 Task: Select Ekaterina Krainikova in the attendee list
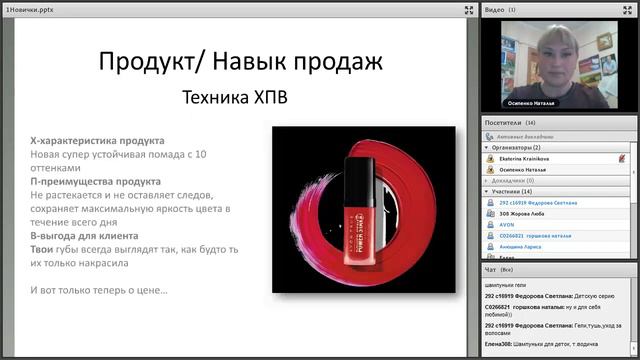(x=557, y=159)
